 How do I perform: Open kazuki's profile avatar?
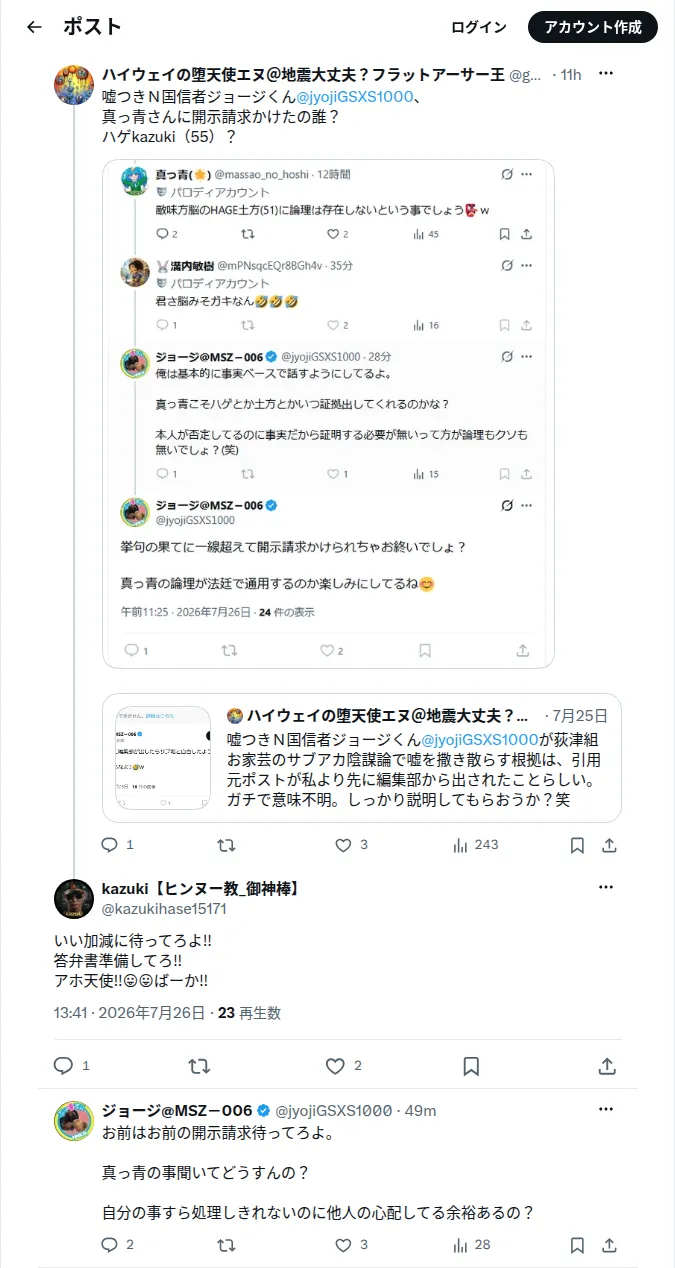coord(73,899)
